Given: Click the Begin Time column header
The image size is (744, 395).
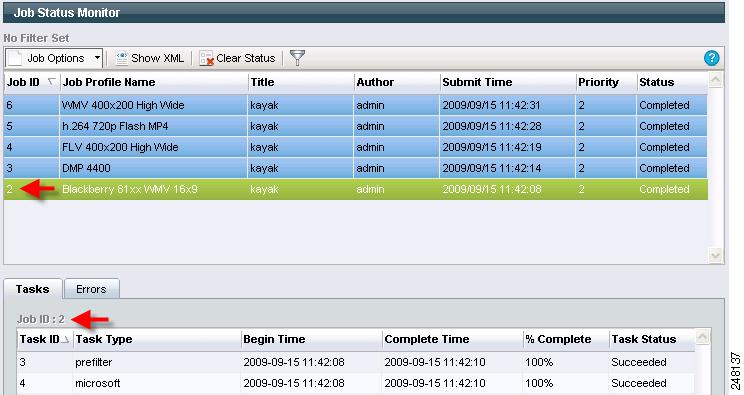Looking at the screenshot, I should 312,339.
